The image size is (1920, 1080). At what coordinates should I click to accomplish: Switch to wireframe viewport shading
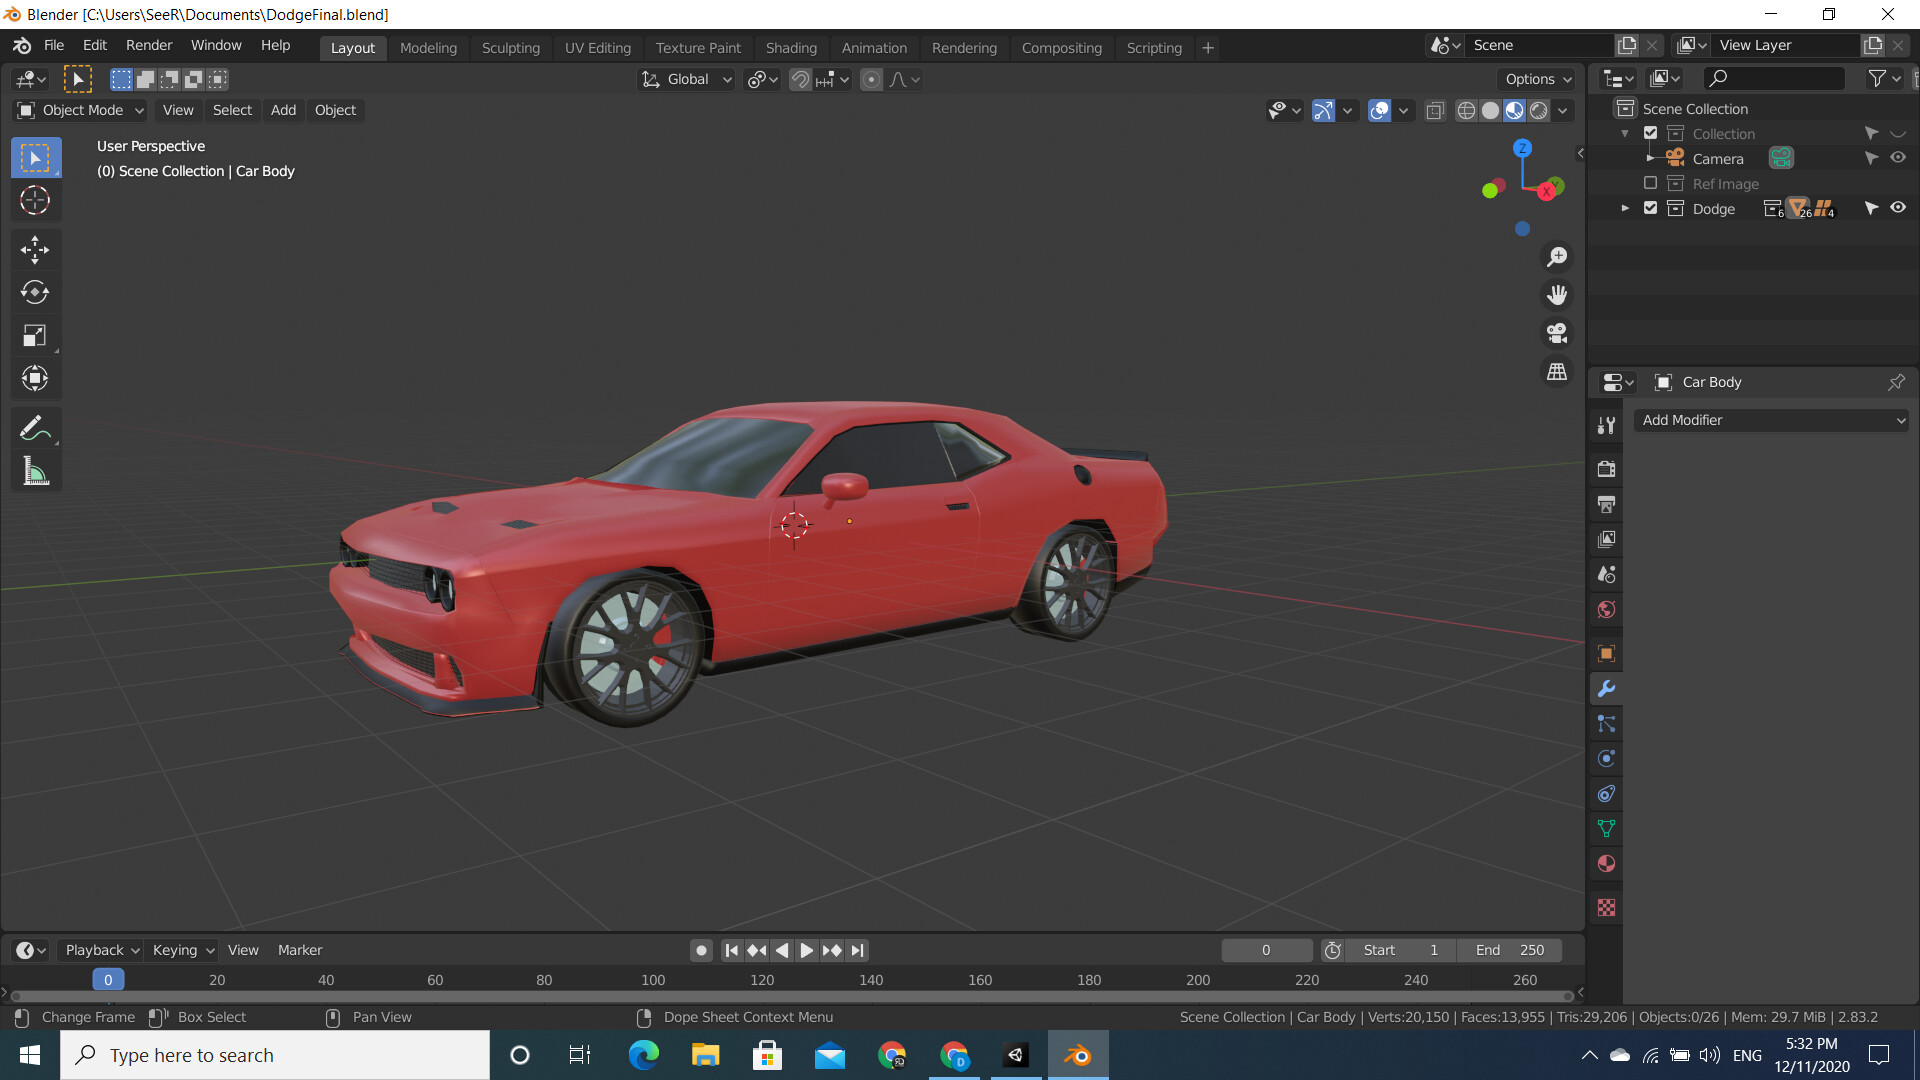tap(1466, 110)
